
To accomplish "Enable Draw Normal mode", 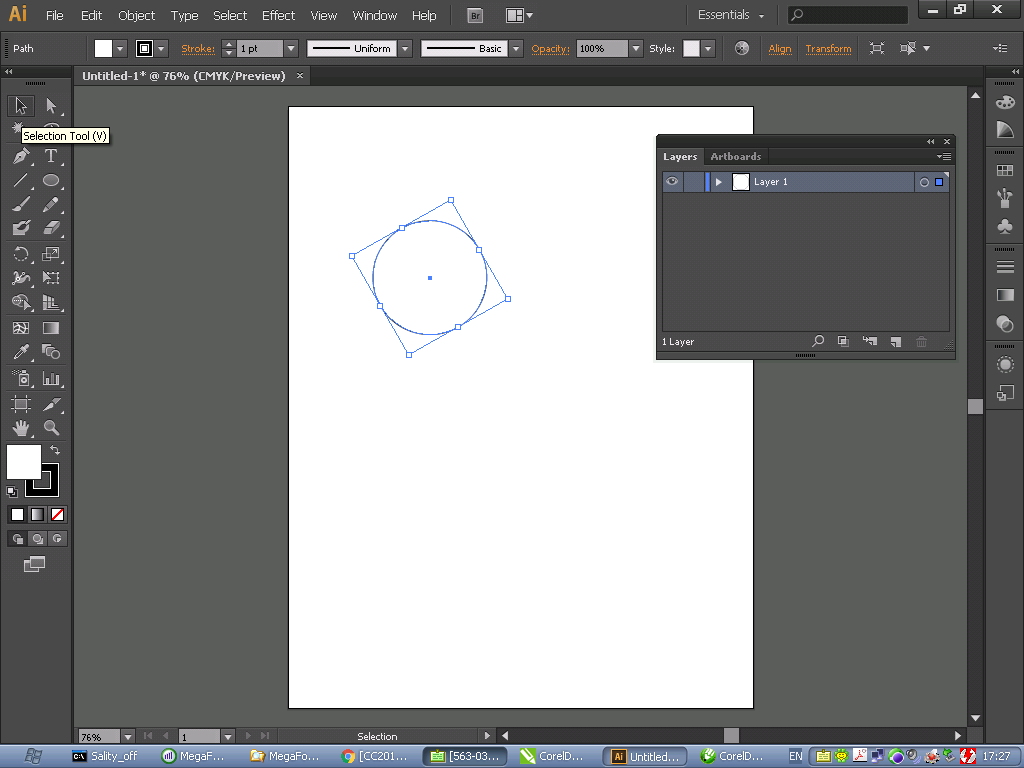I will [18, 539].
